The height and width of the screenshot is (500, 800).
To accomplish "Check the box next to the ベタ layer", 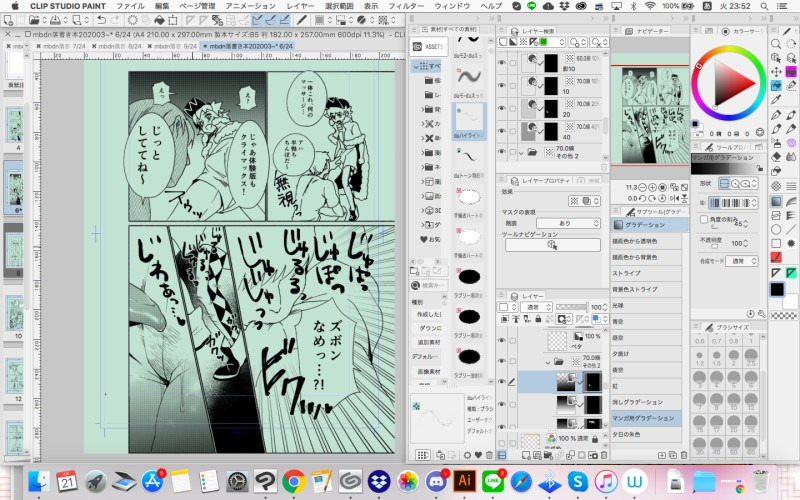I will click(513, 341).
